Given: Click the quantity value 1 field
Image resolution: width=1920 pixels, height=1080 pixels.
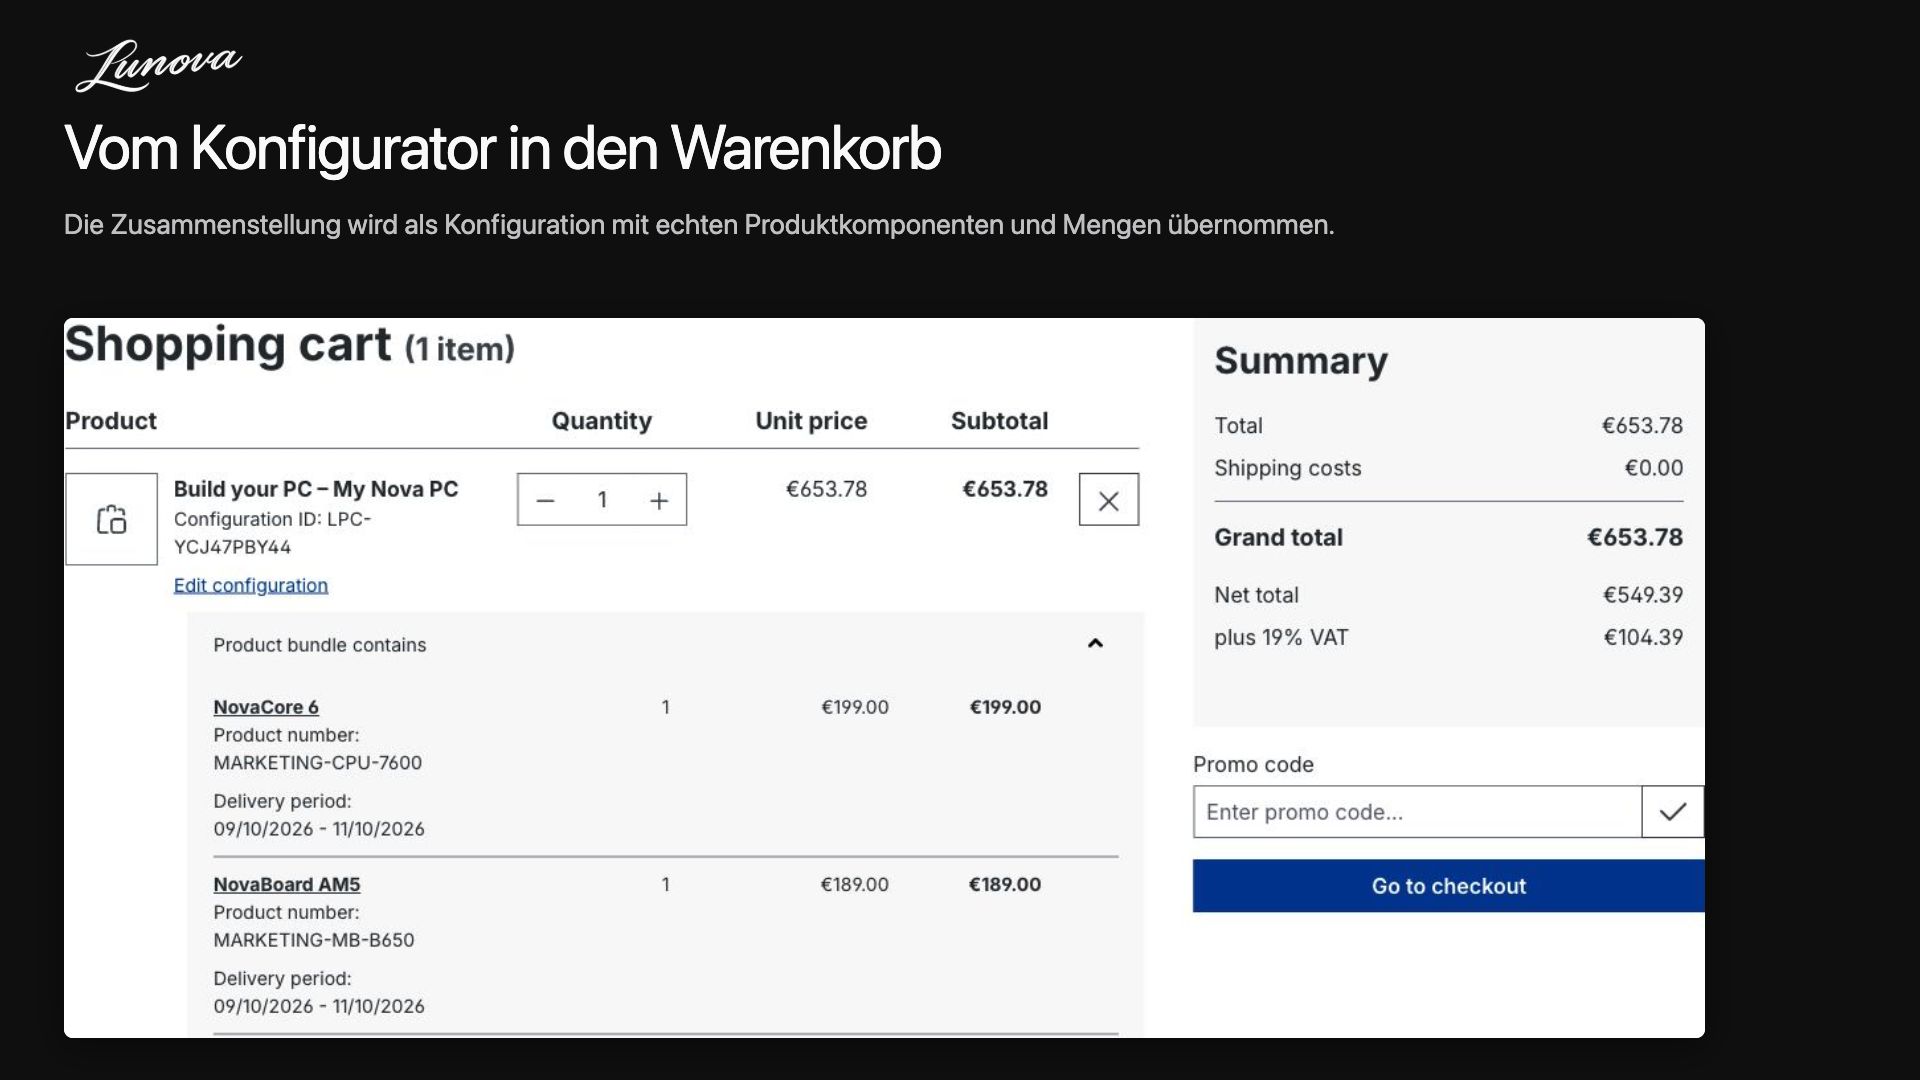Looking at the screenshot, I should [602, 500].
